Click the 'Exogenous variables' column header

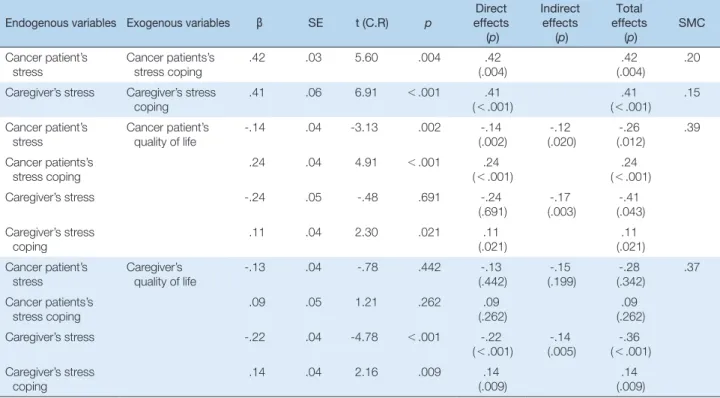click(x=178, y=23)
